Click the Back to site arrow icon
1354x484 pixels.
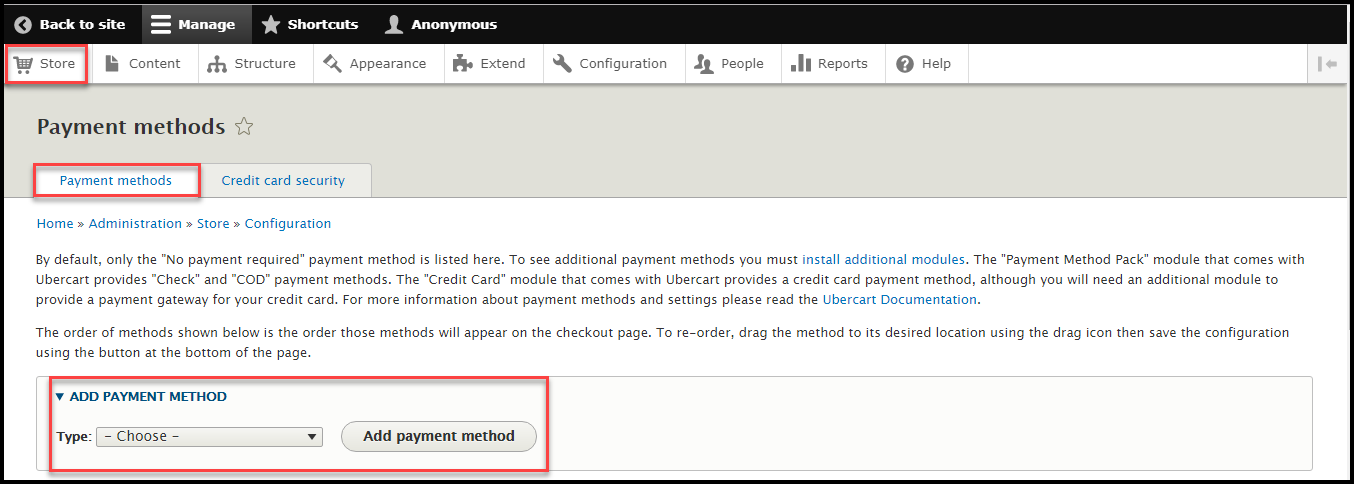coord(23,24)
